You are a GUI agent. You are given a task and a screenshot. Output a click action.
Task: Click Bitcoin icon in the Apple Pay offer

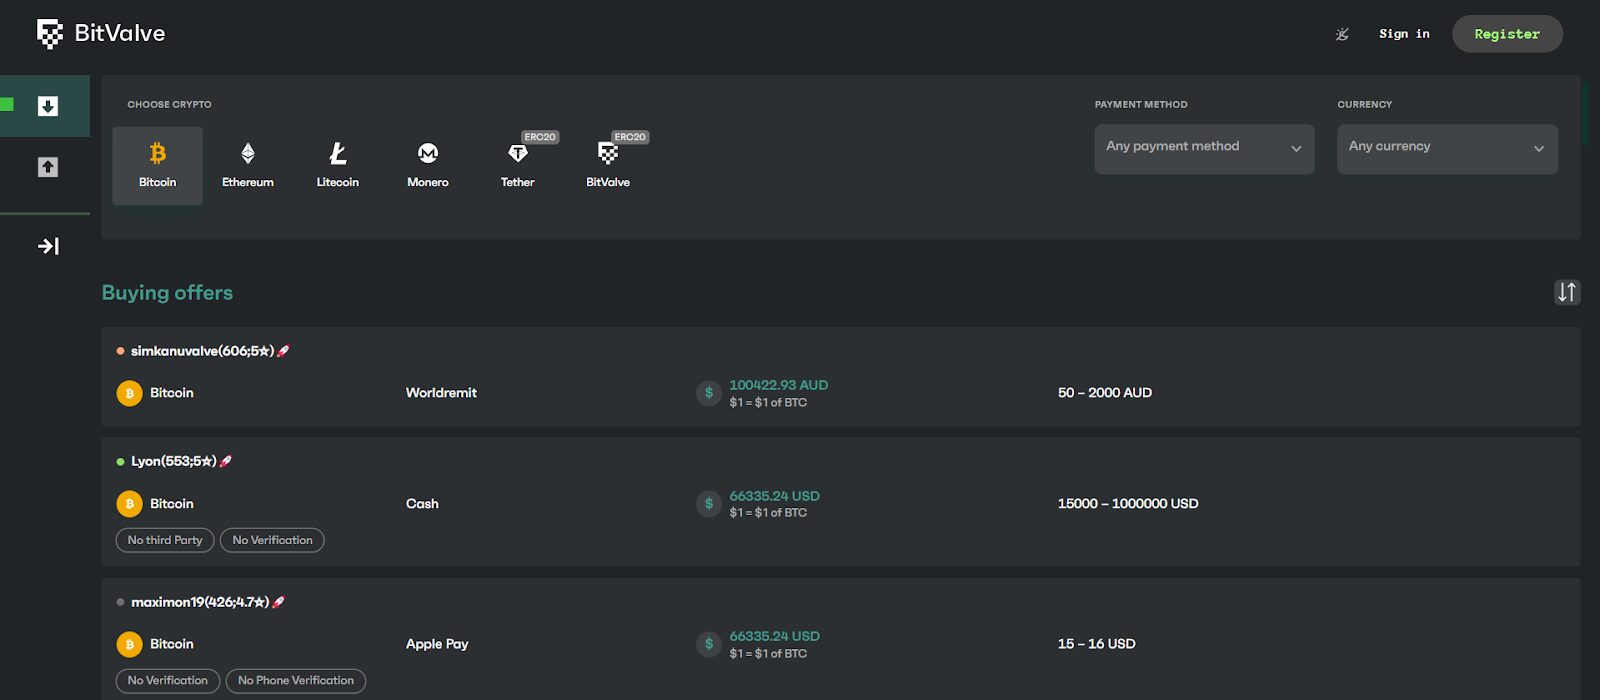130,644
